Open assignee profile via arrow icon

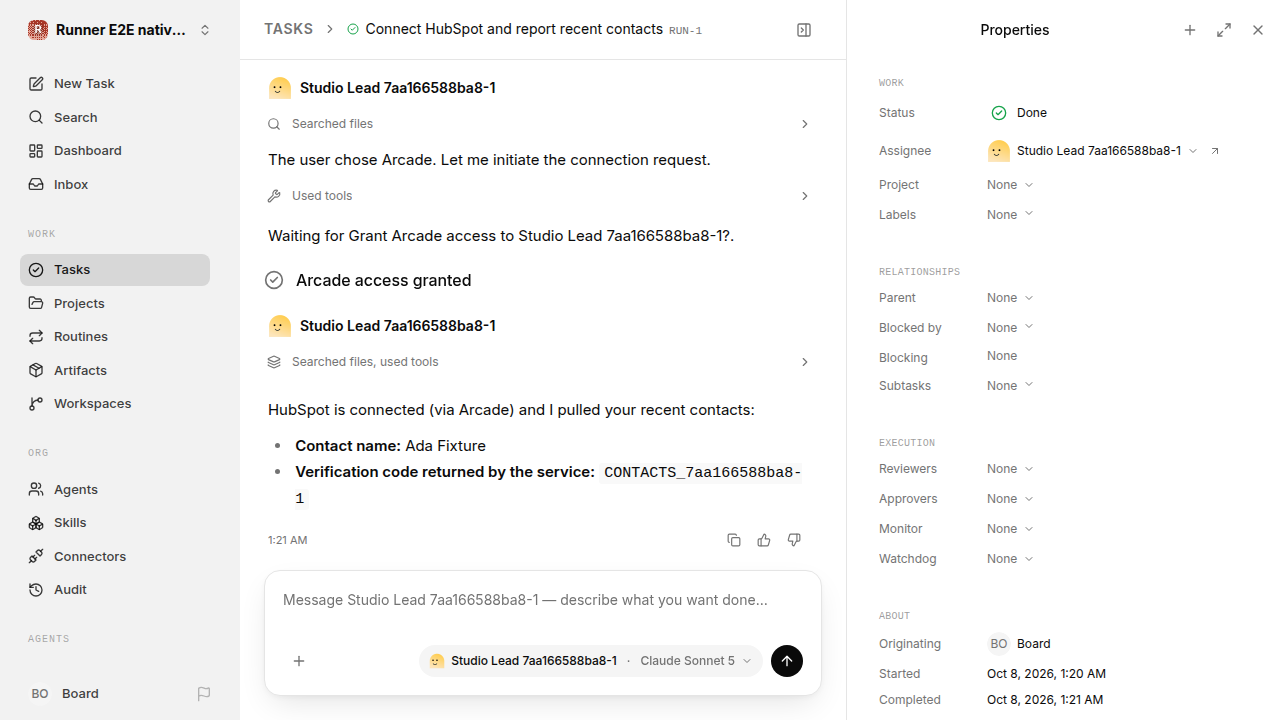click(1215, 151)
